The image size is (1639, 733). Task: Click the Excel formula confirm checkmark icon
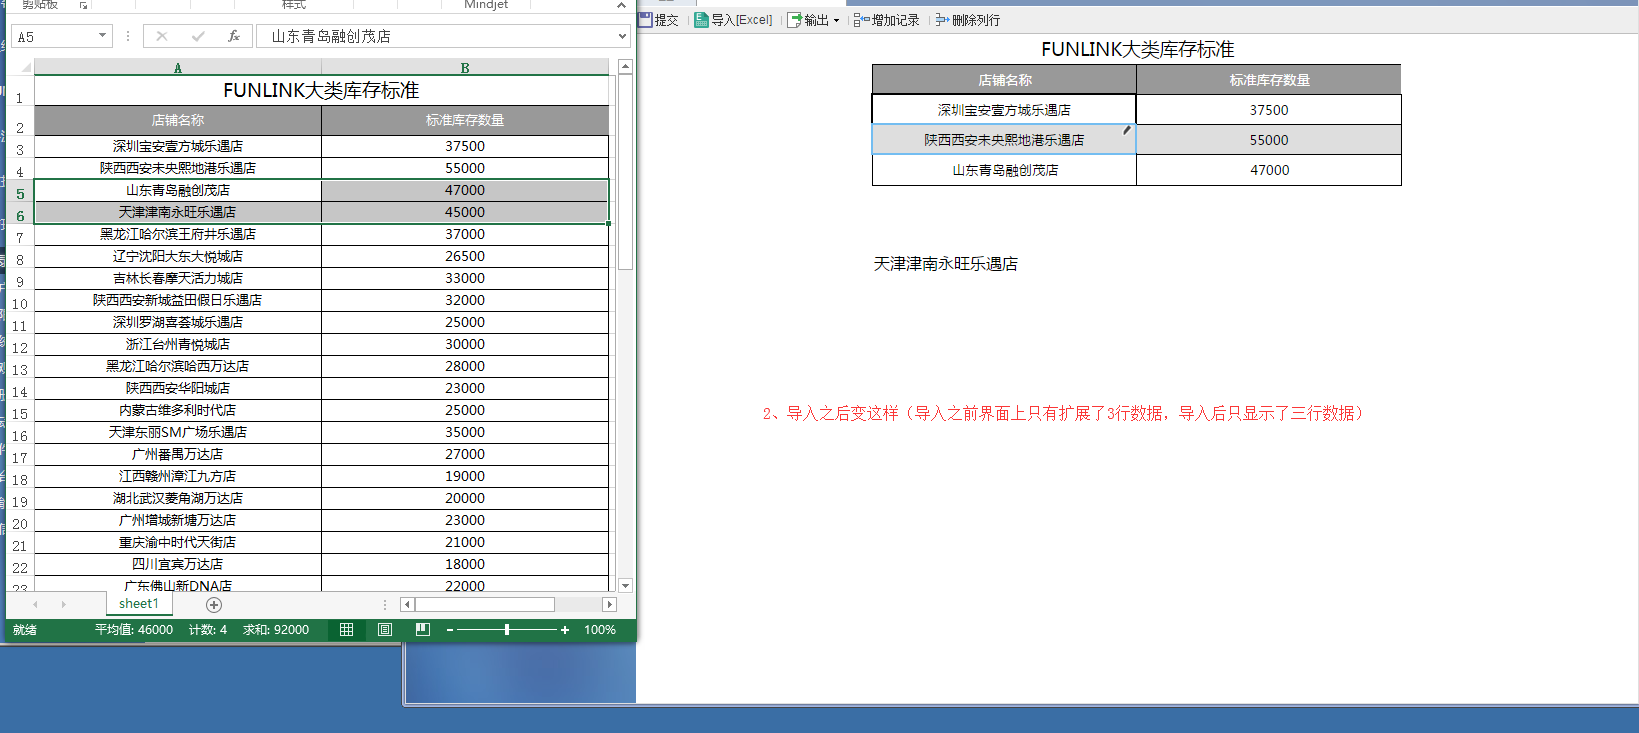tap(198, 36)
